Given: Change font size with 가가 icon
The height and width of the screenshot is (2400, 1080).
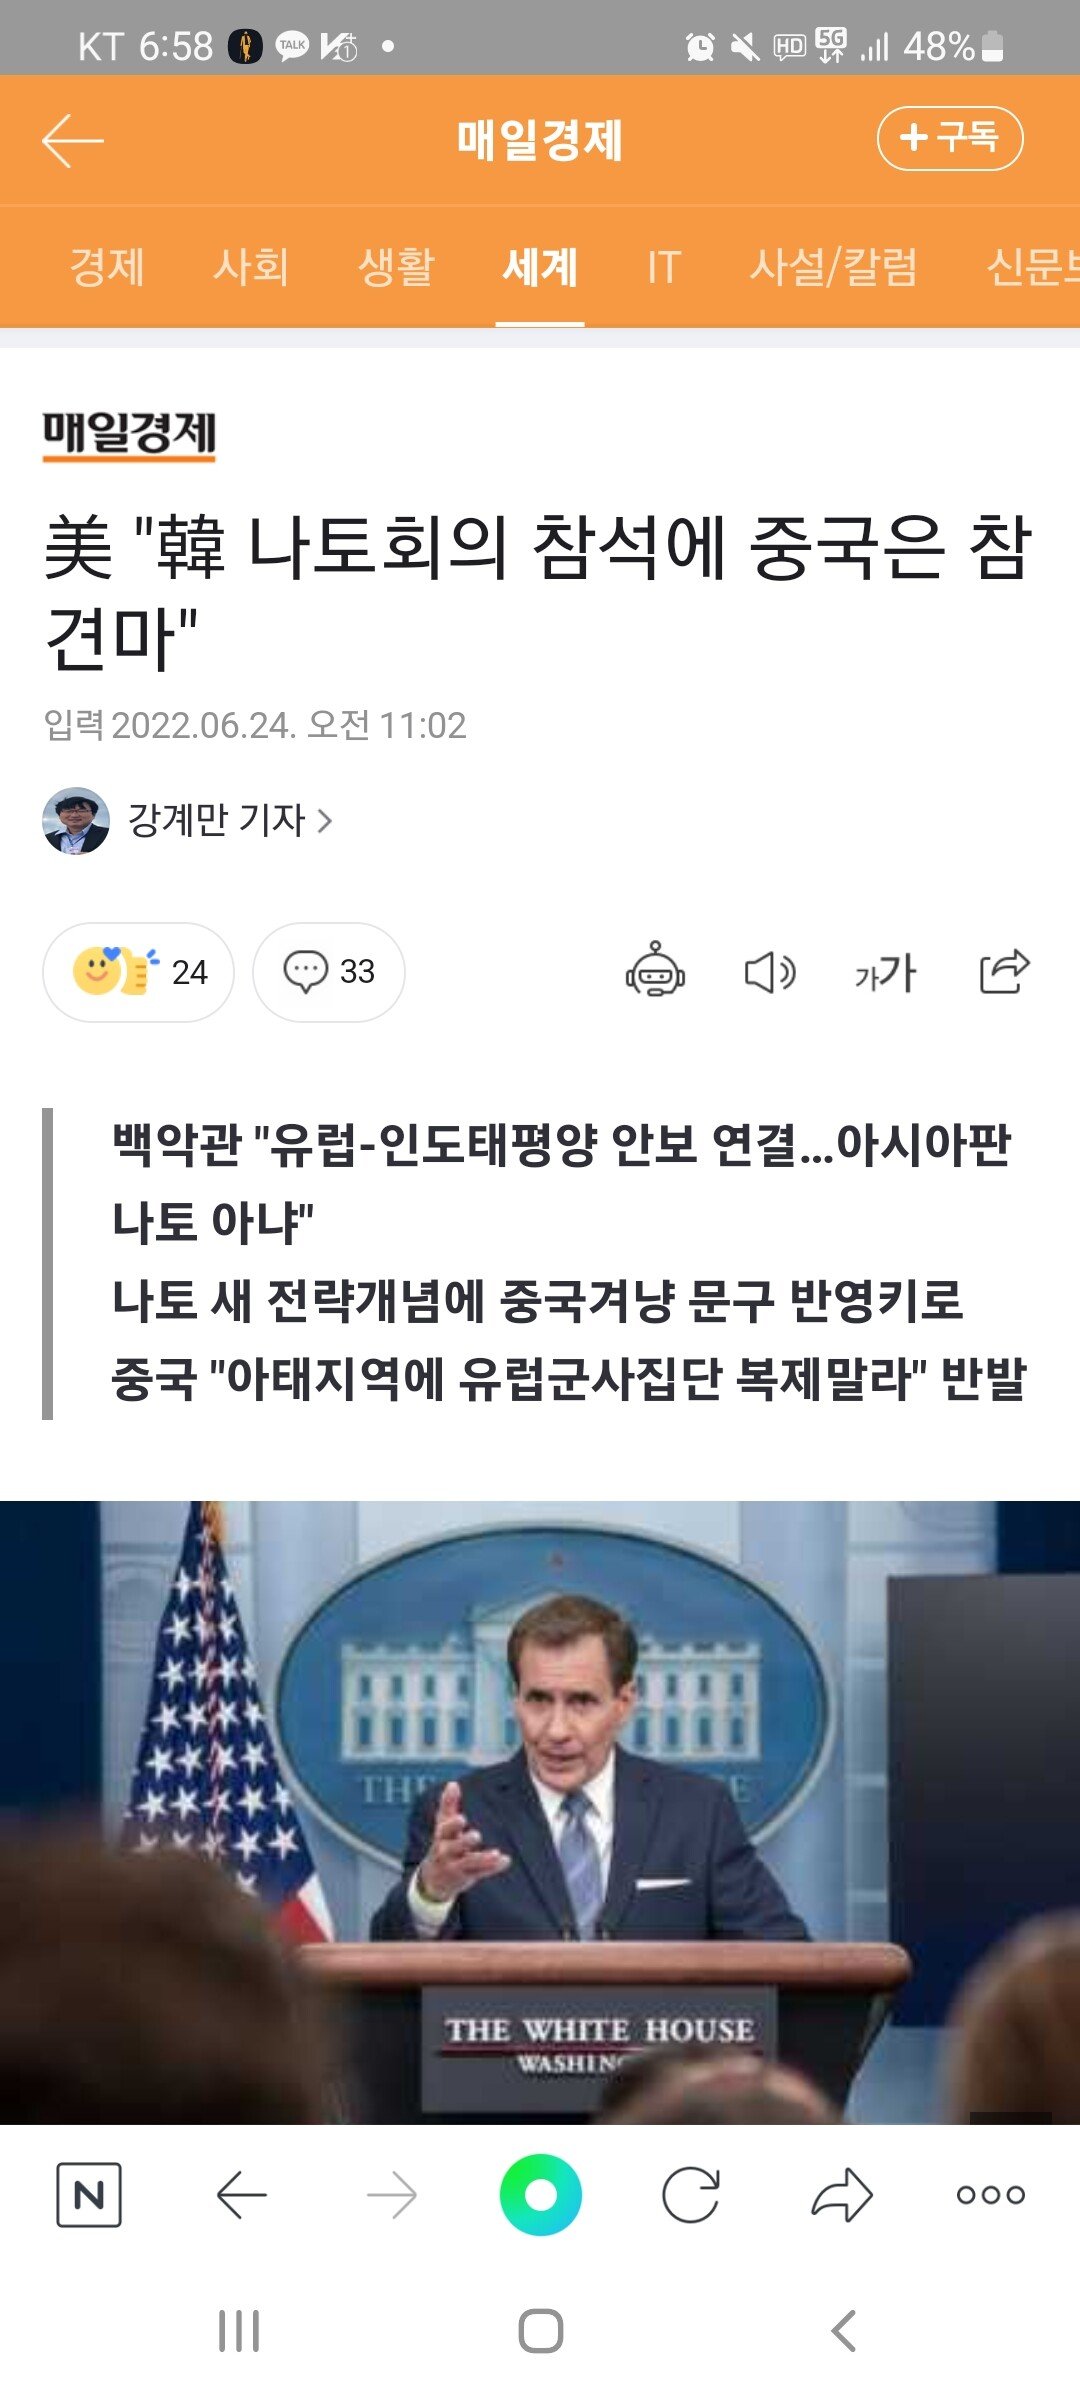Looking at the screenshot, I should (885, 972).
